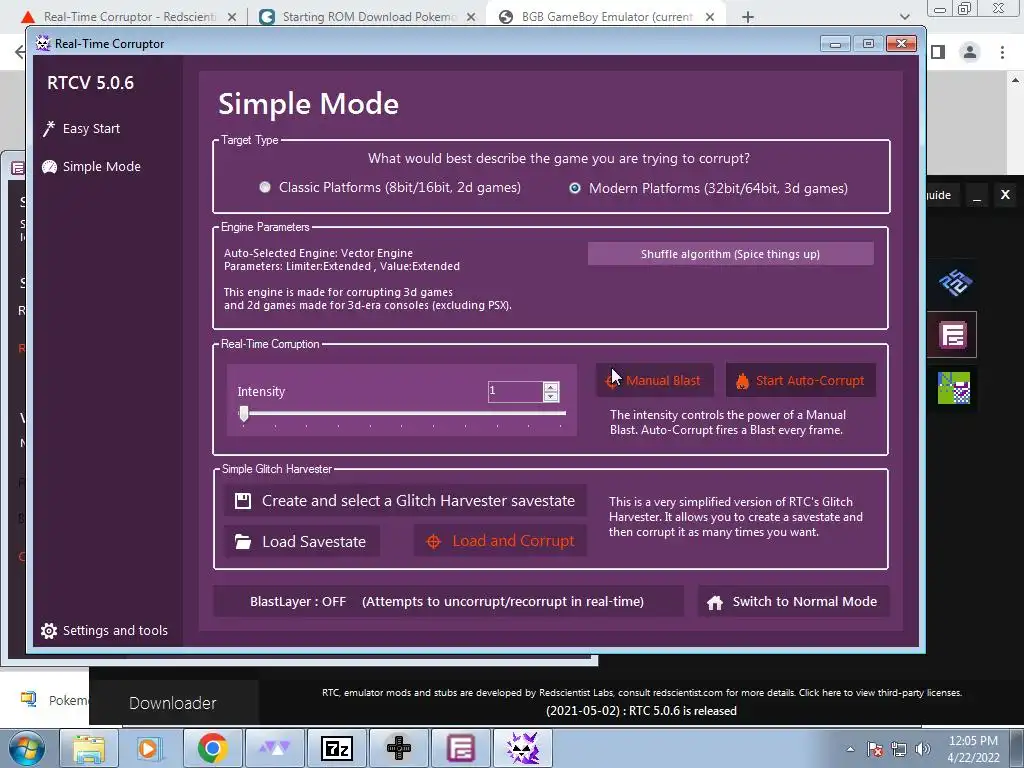Open Windows Explorer from the taskbar
The height and width of the screenshot is (768, 1024).
tap(89, 748)
